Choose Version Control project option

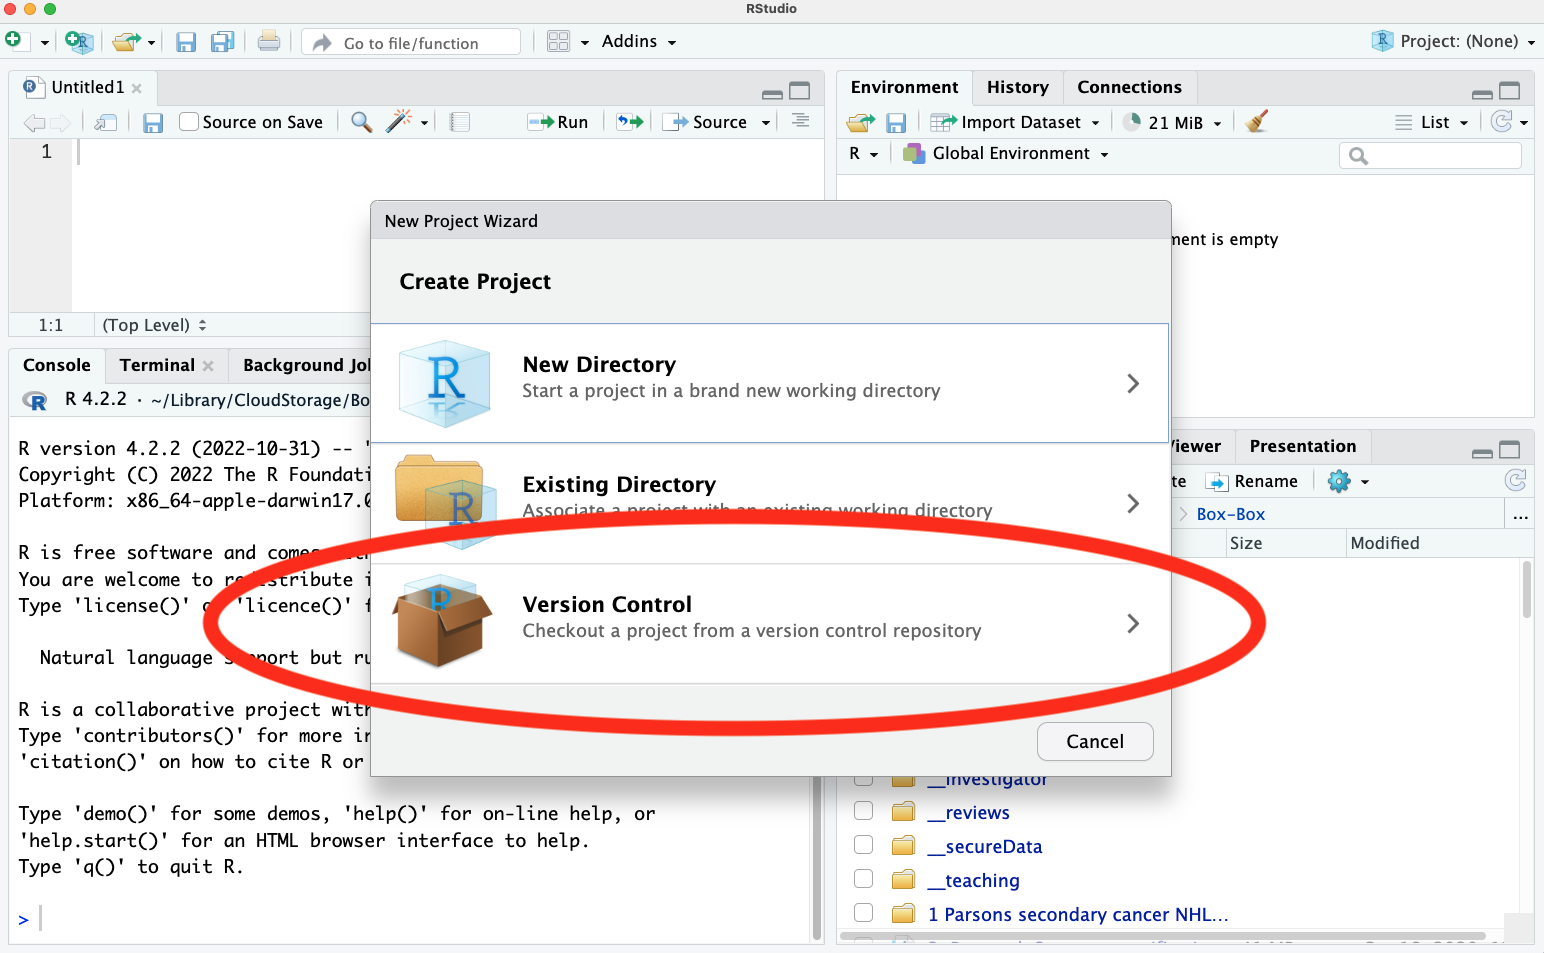tap(770, 623)
